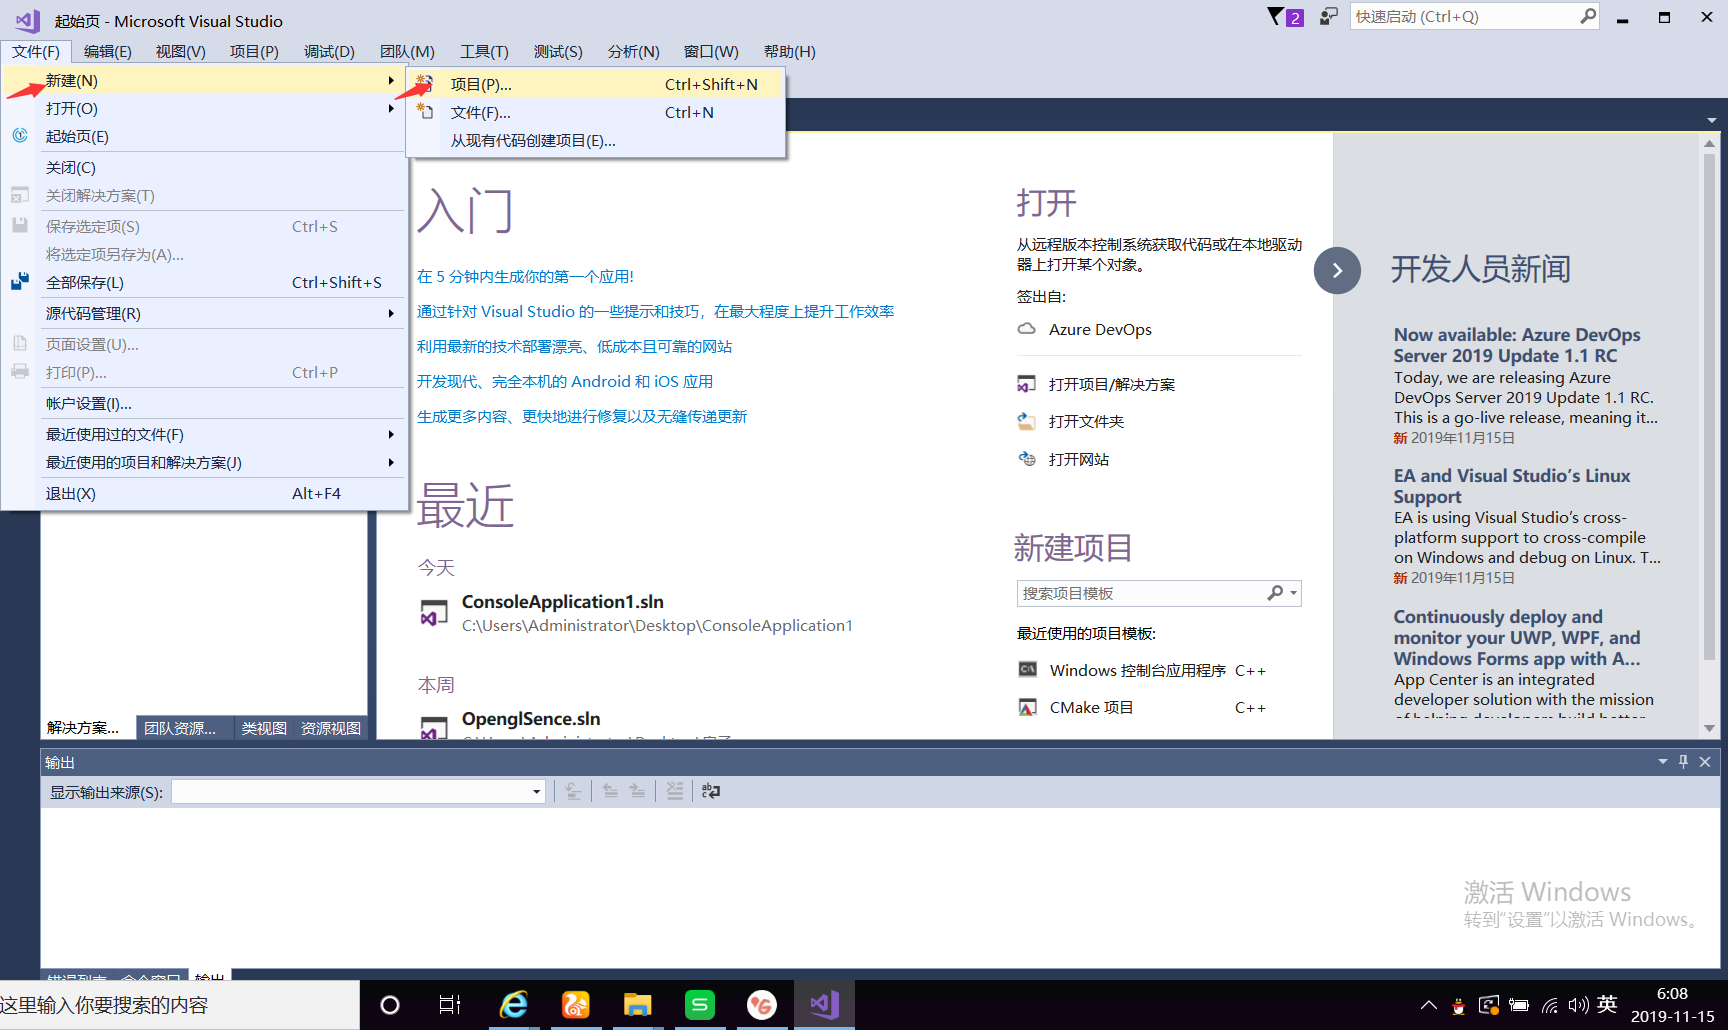Open recent solution OpenglSence.sln
The width and height of the screenshot is (1728, 1030).
[x=531, y=718]
